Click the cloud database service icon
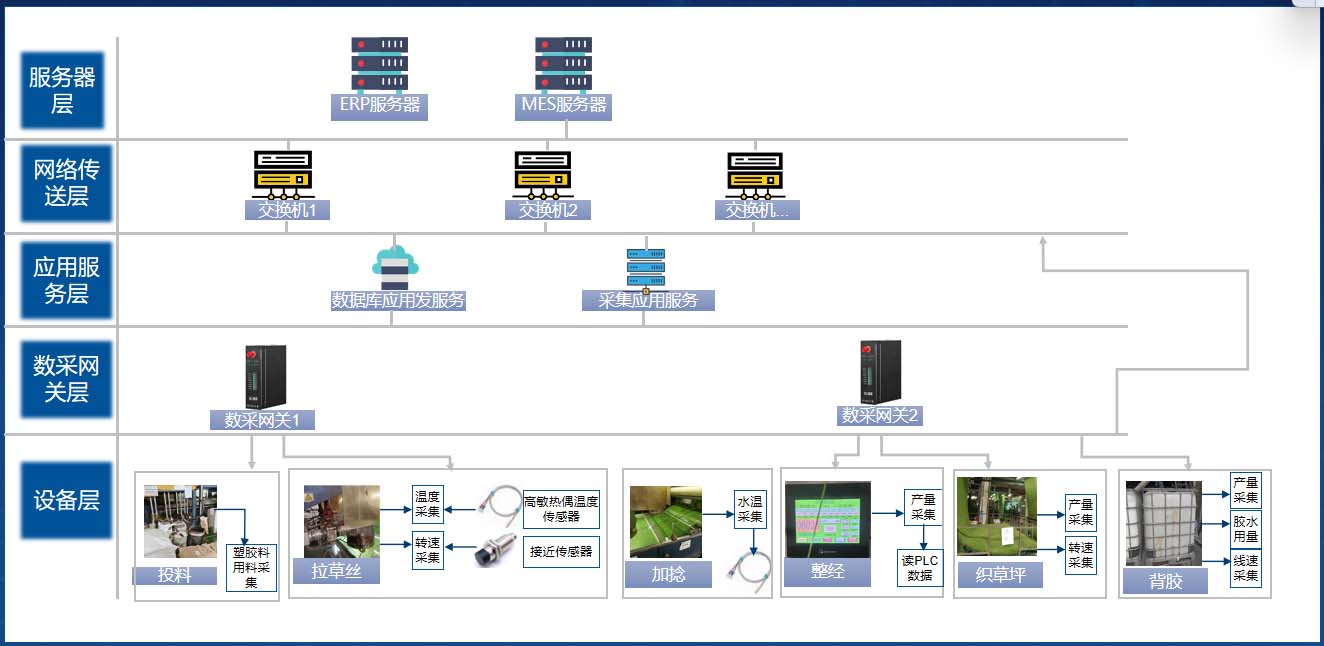The height and width of the screenshot is (646, 1324). click(x=395, y=266)
